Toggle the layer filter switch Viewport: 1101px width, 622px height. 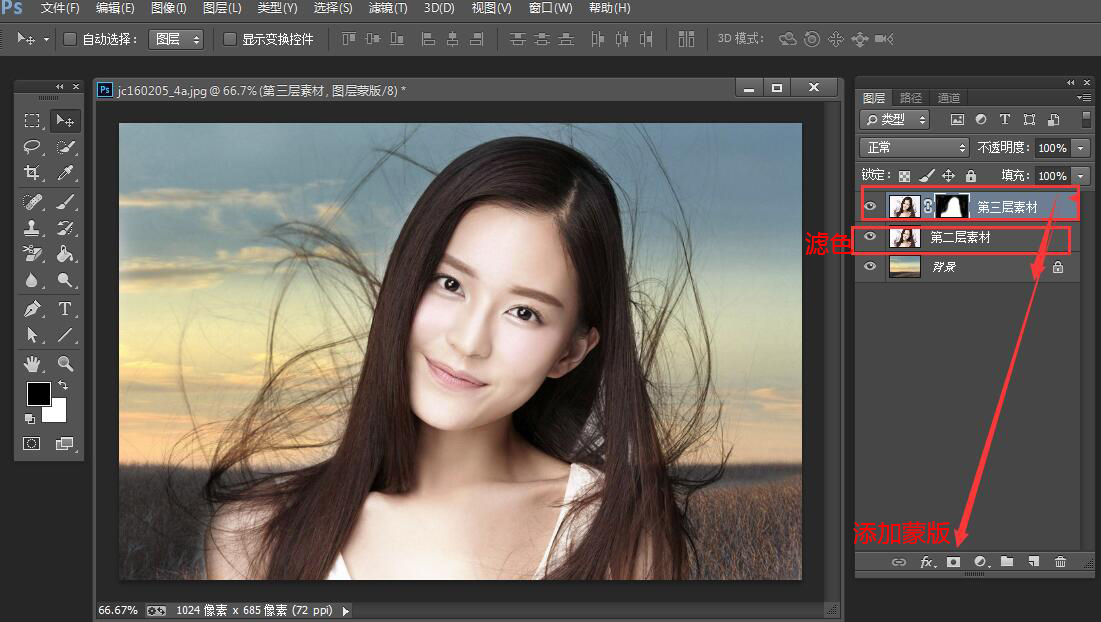point(1086,119)
